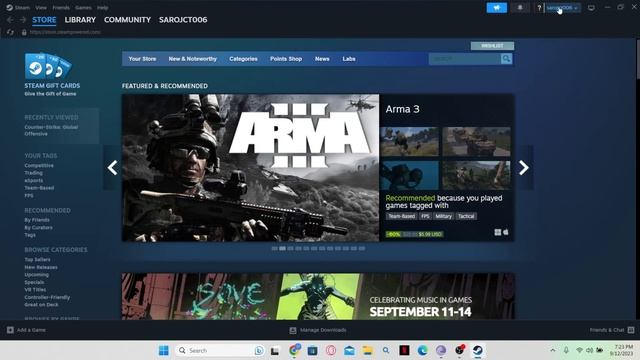Click the question mark help icon

coord(539,8)
